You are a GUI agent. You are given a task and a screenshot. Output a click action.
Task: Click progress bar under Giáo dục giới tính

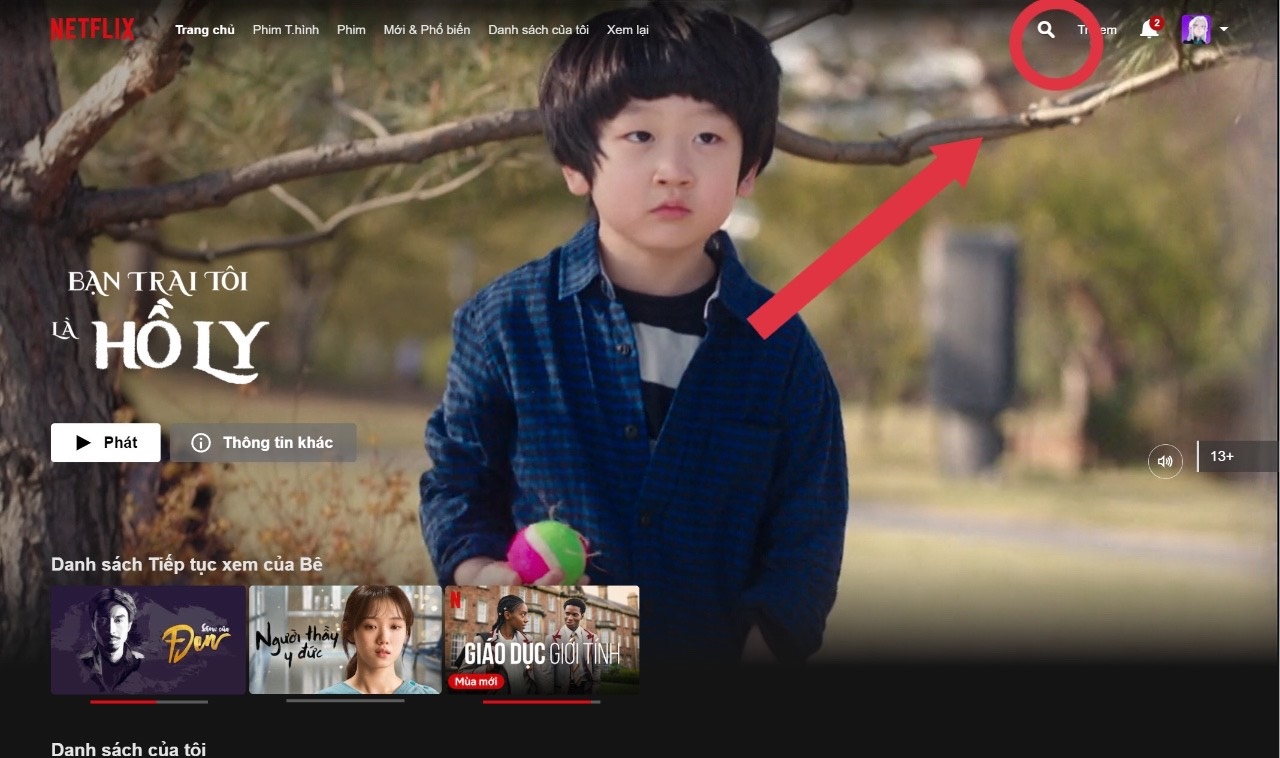coord(542,702)
